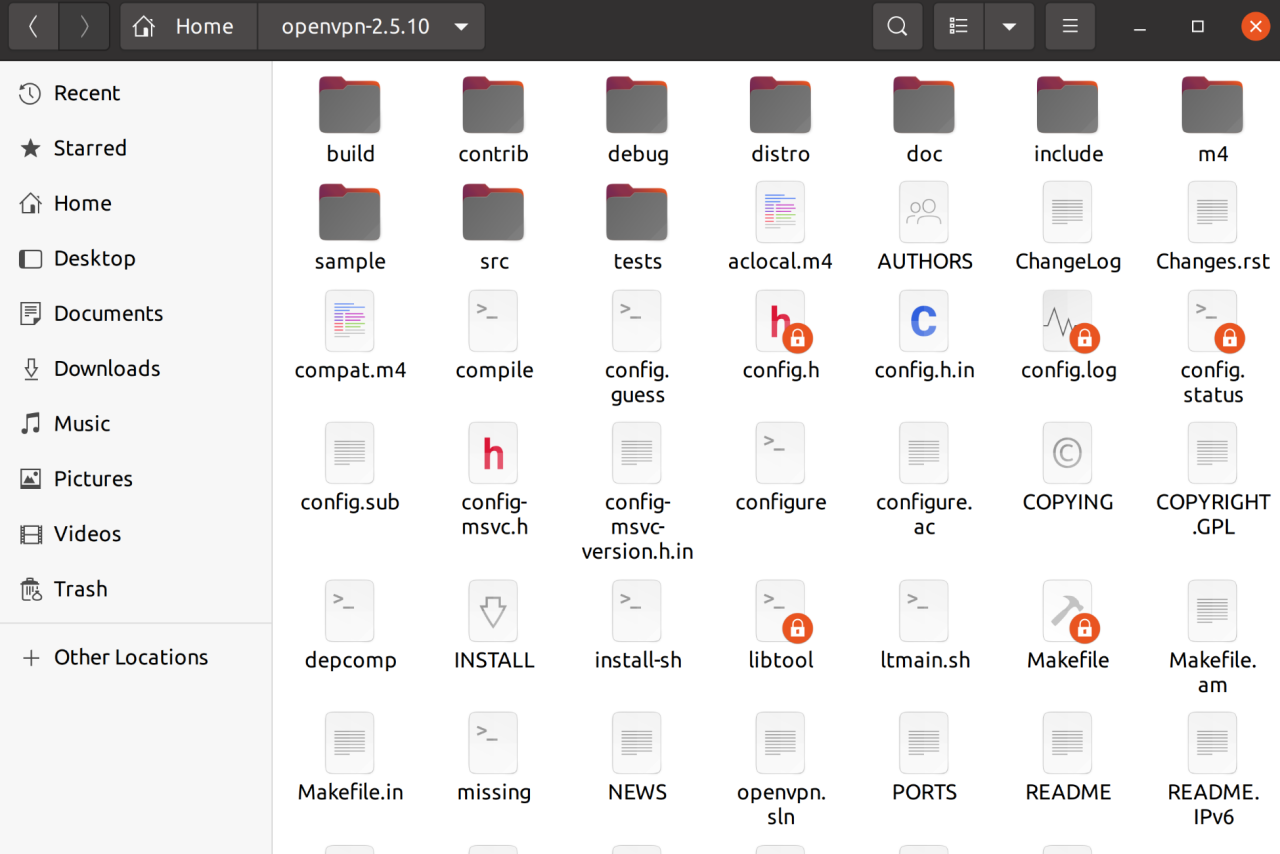Open the hamburger main menu
Image resolution: width=1280 pixels, height=854 pixels.
point(1070,27)
